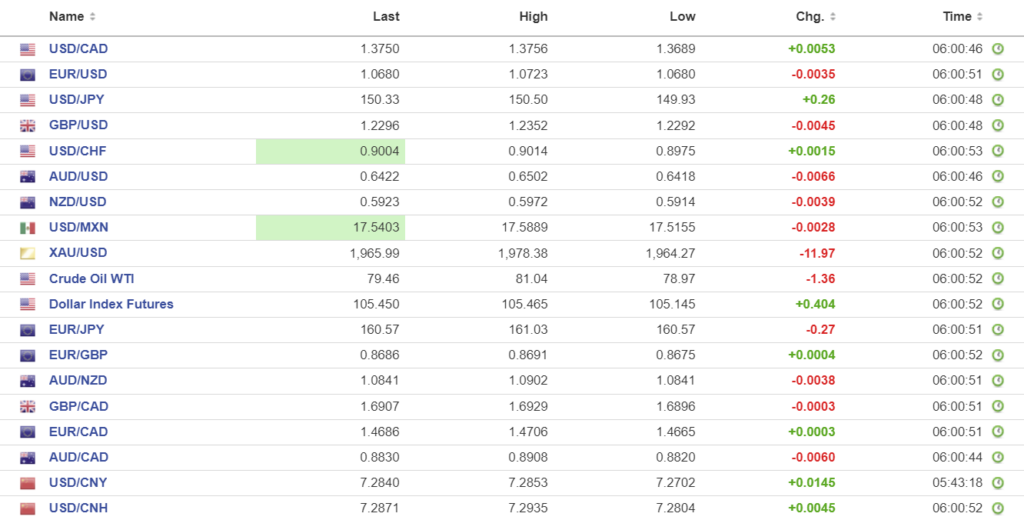The height and width of the screenshot is (520, 1024).
Task: Sort table by Chg. column arrows
Action: point(833,17)
